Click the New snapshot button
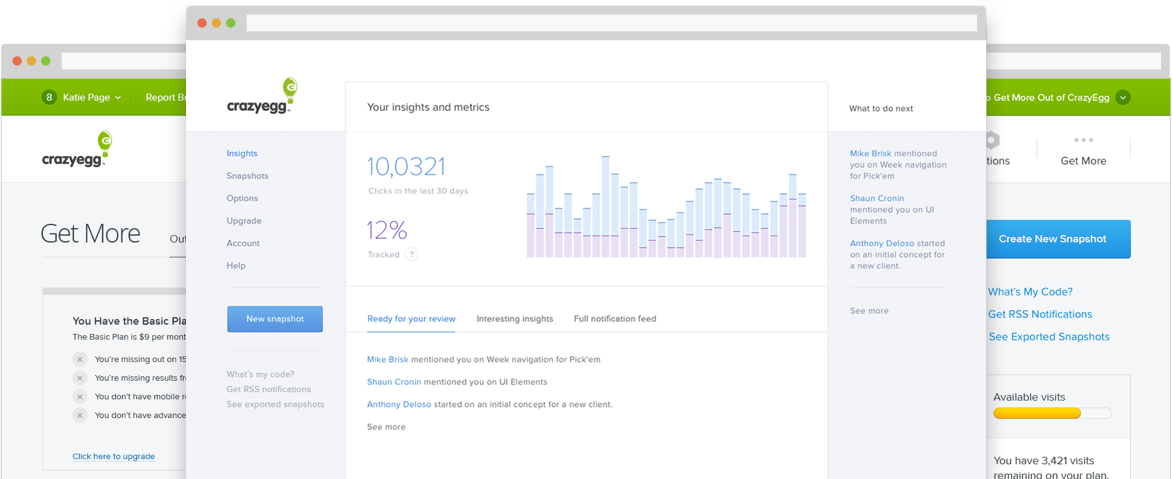The height and width of the screenshot is (479, 1172). click(275, 319)
